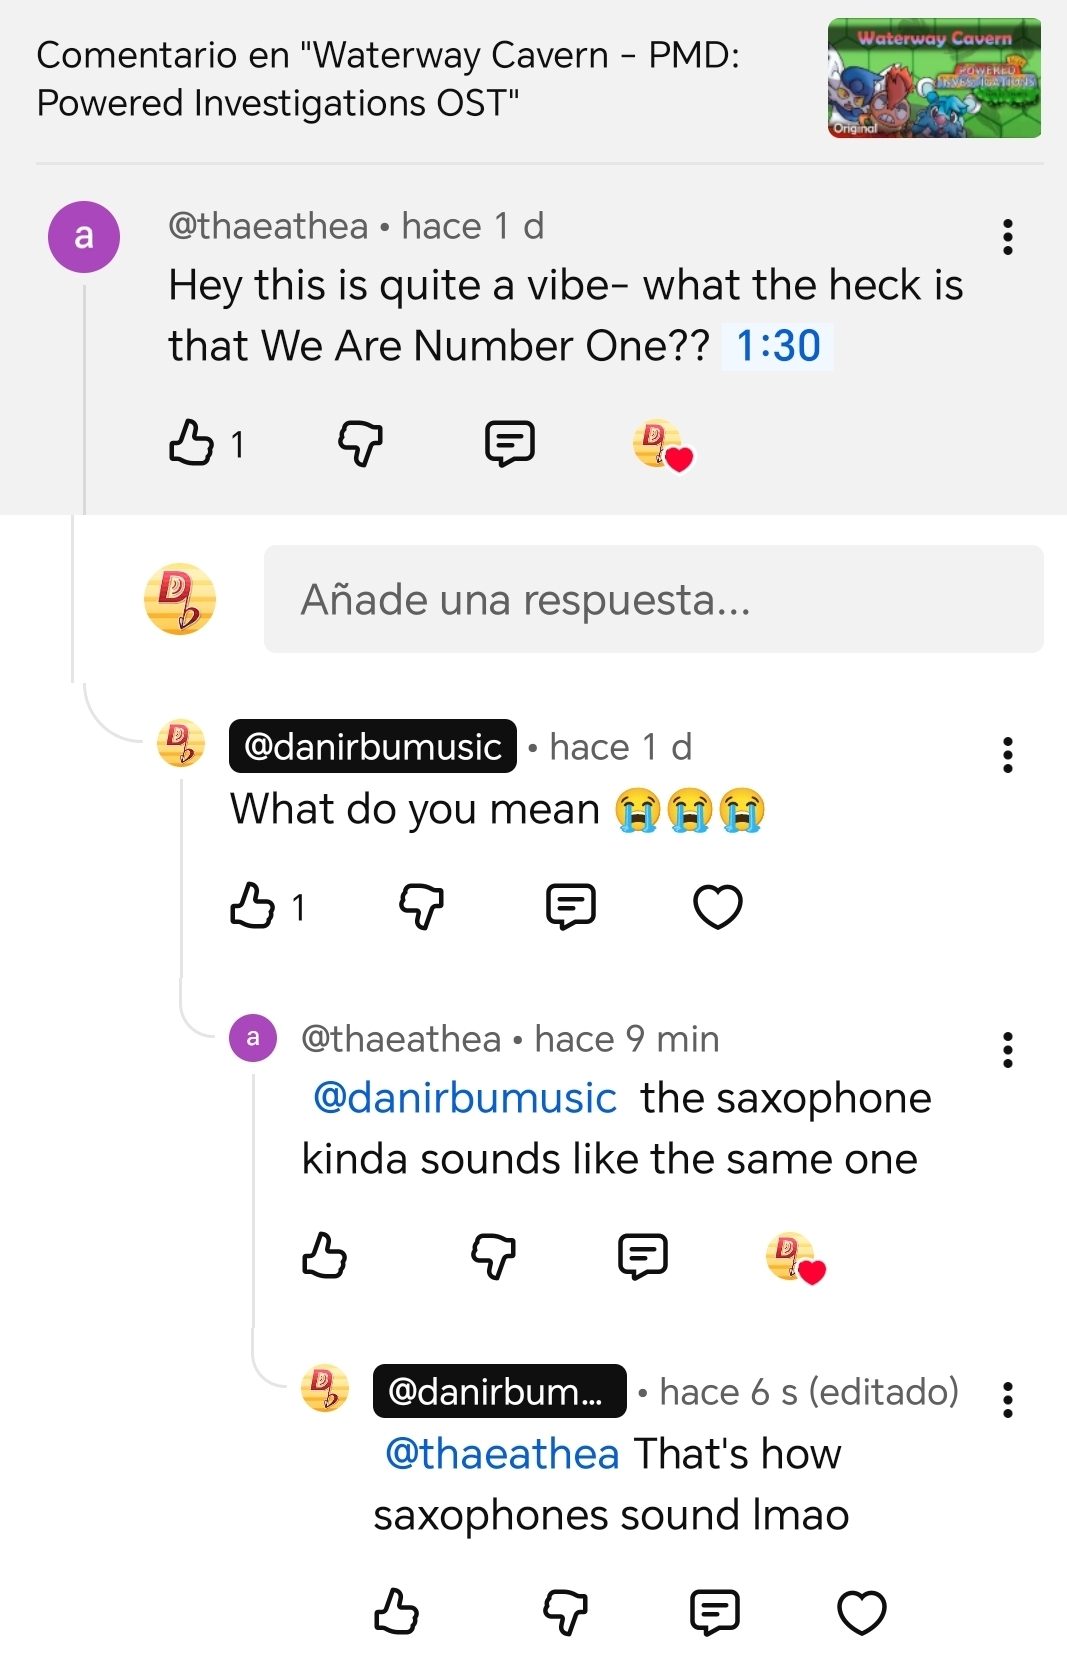
Task: Reply to the 'What do you mean' comment
Action: pos(571,906)
